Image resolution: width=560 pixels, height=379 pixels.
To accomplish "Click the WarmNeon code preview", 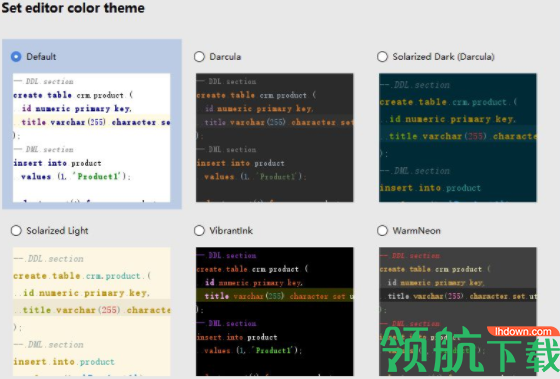I will 458,311.
